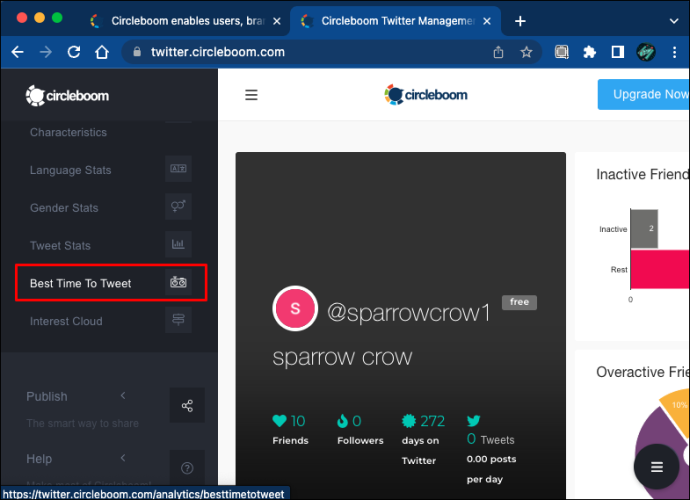Reload the current page
Screen dimensions: 690x500
[73, 52]
